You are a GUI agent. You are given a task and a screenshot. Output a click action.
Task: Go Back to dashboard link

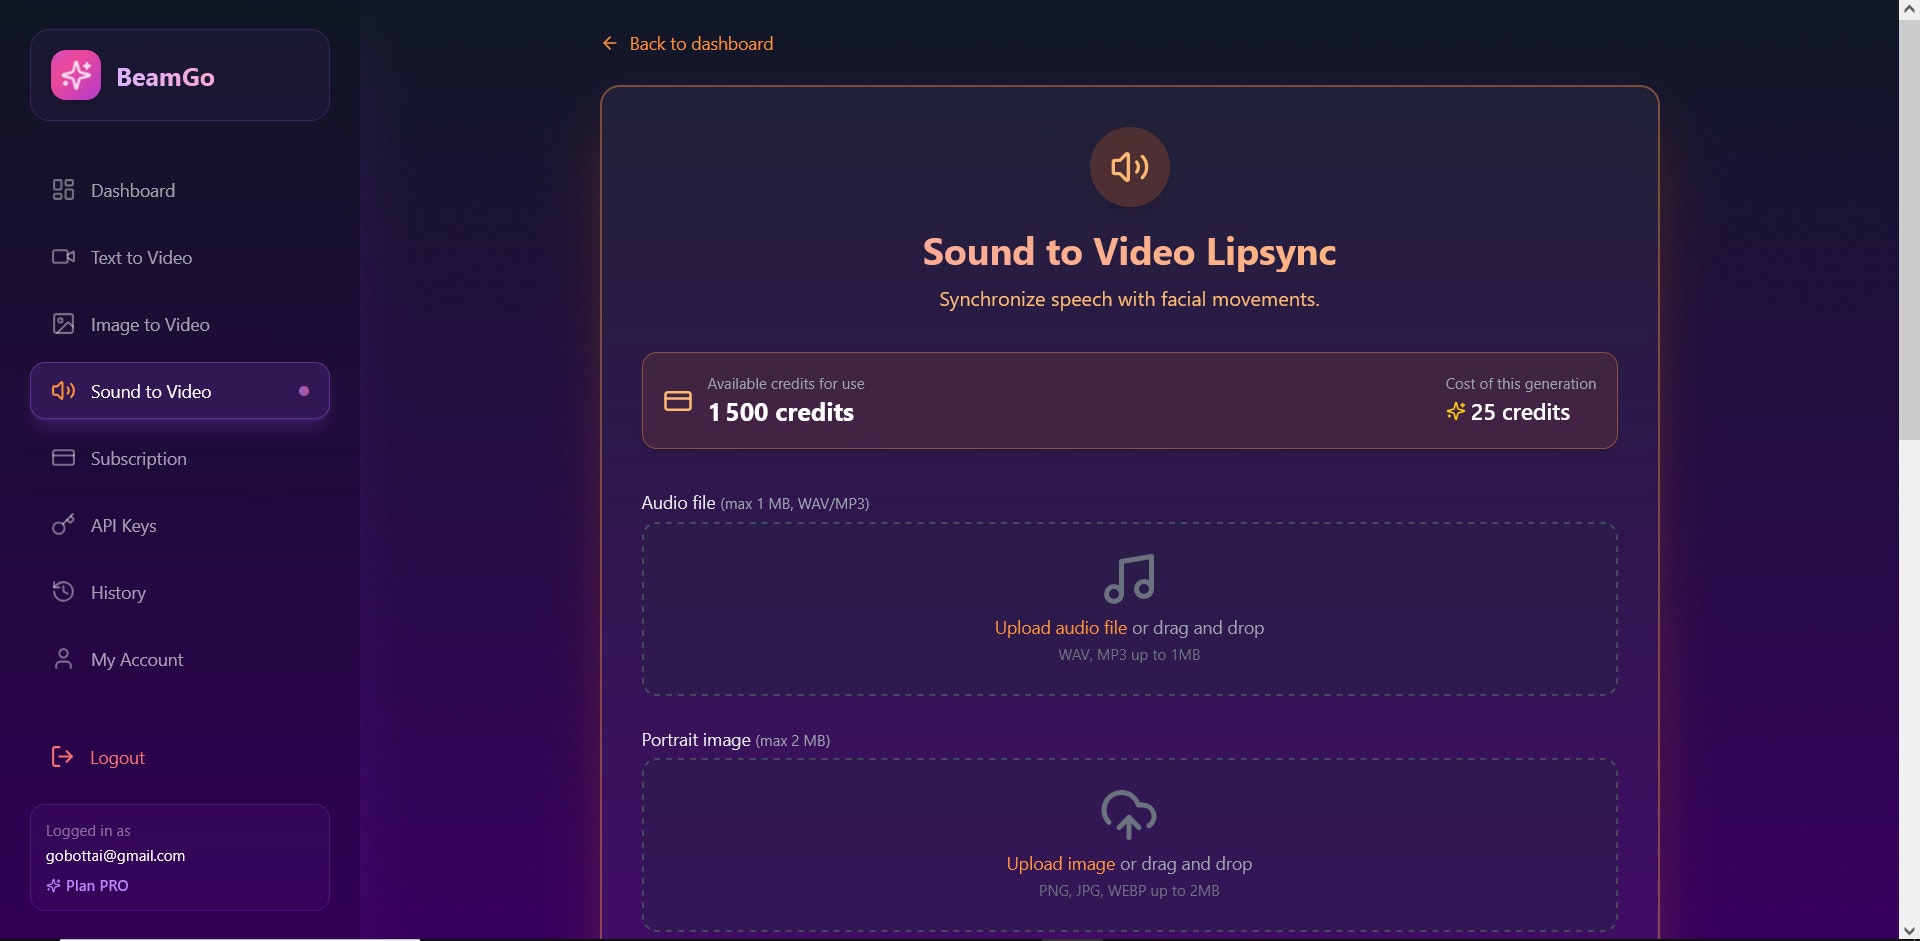click(x=701, y=44)
